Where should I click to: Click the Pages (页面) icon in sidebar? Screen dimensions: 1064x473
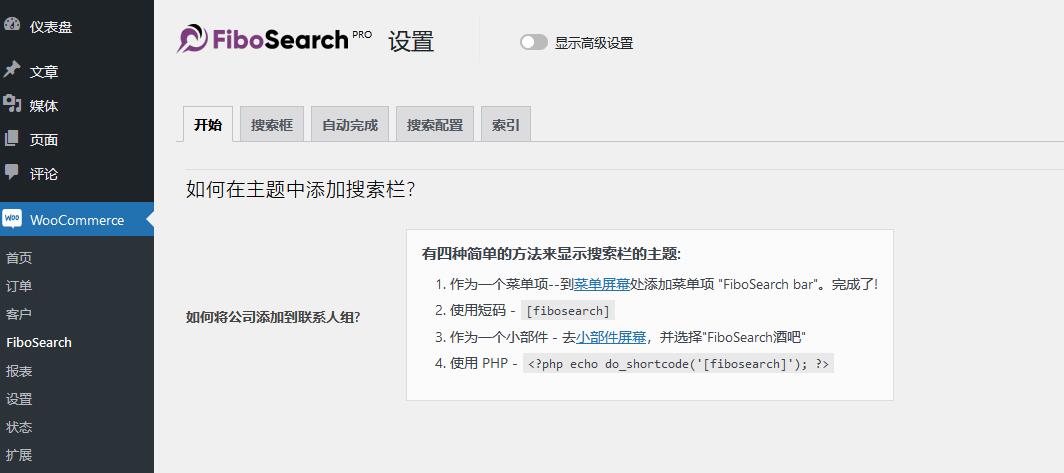tap(12, 138)
